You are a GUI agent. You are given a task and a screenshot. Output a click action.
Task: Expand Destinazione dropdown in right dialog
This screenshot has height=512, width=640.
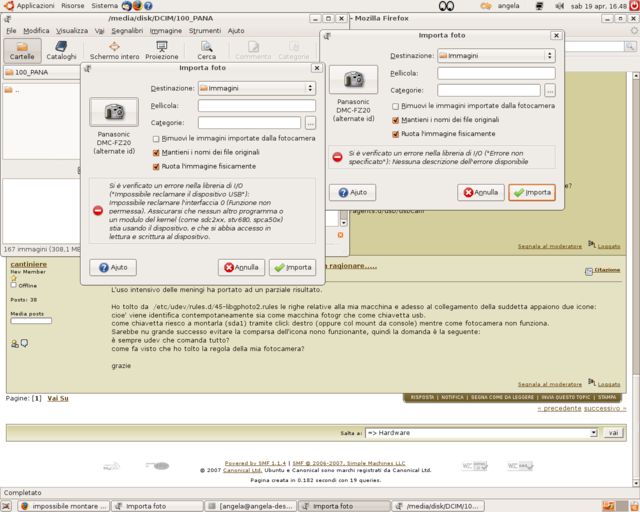pyautogui.click(x=496, y=56)
